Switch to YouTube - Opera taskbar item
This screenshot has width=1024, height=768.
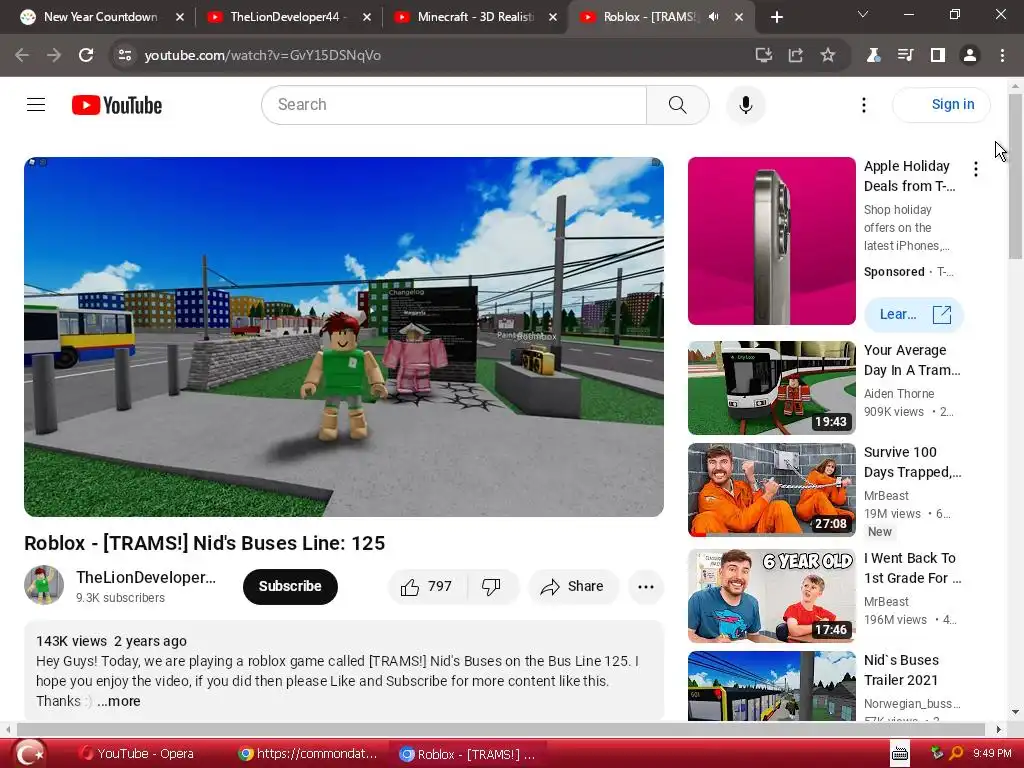(136, 754)
